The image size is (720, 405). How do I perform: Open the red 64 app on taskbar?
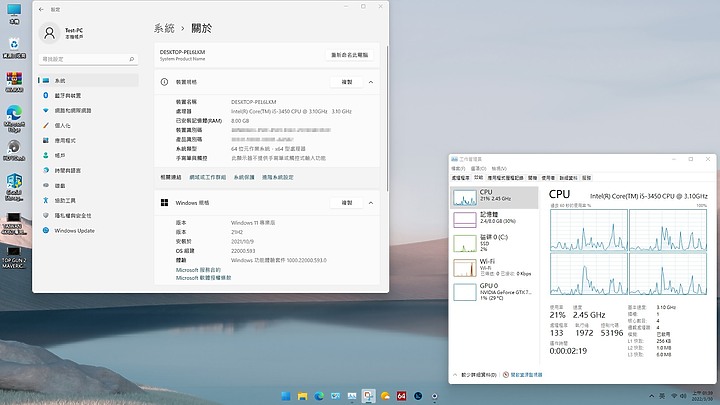coord(401,396)
